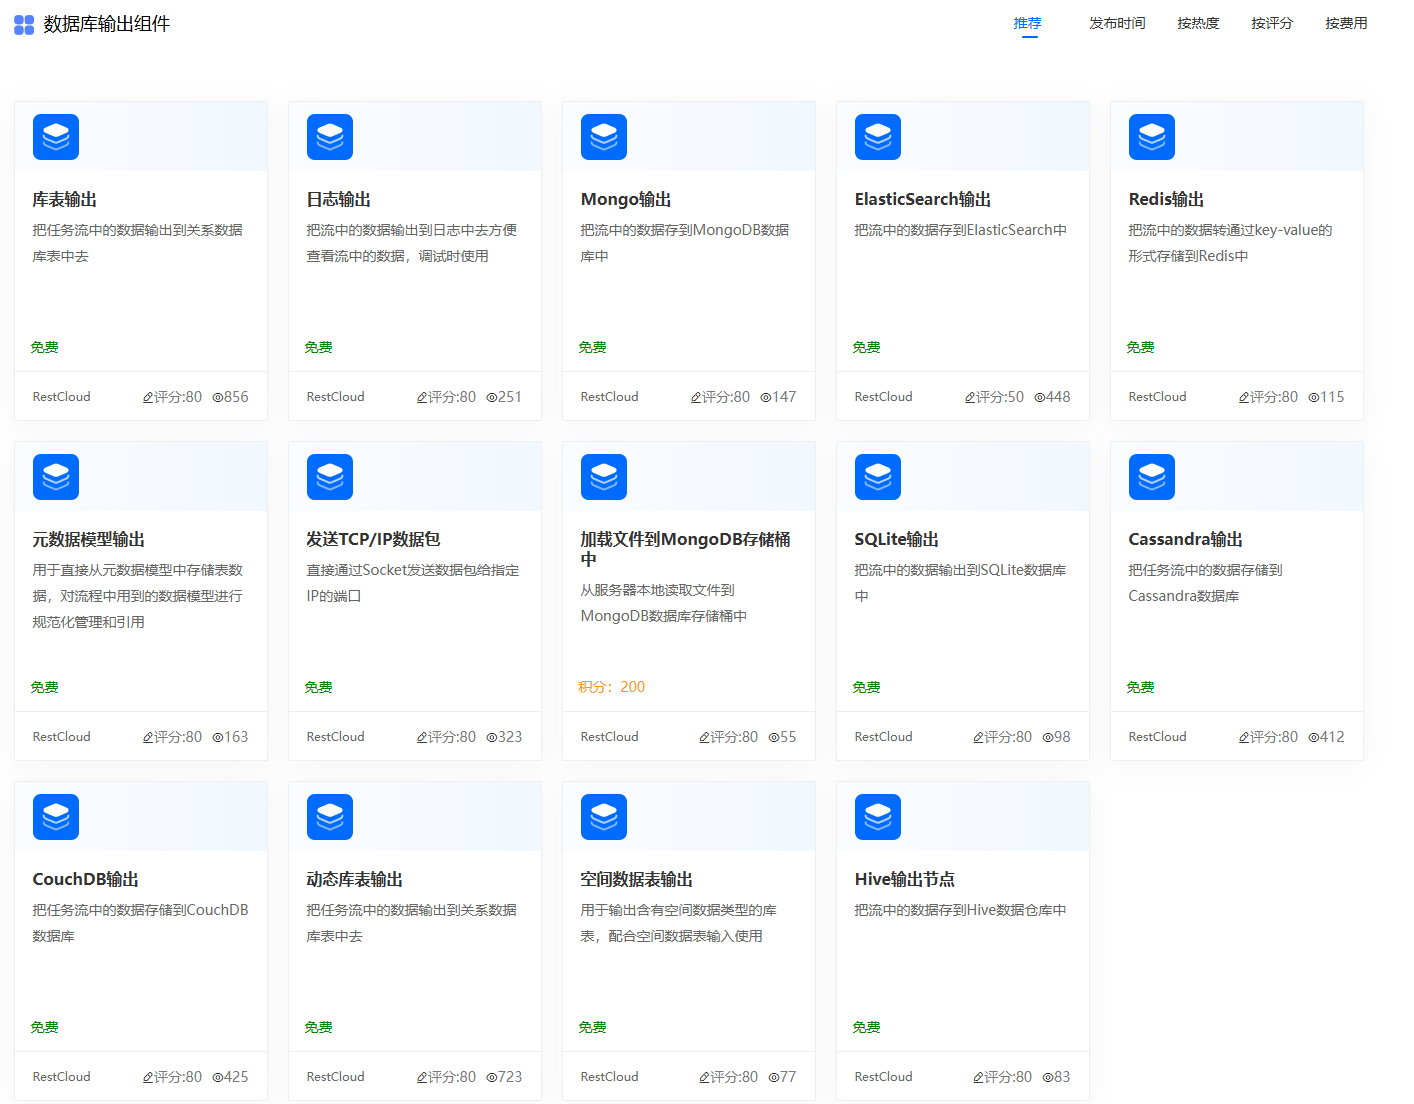
Task: Open the ElasticSearch输出 component title
Action: pos(923,200)
